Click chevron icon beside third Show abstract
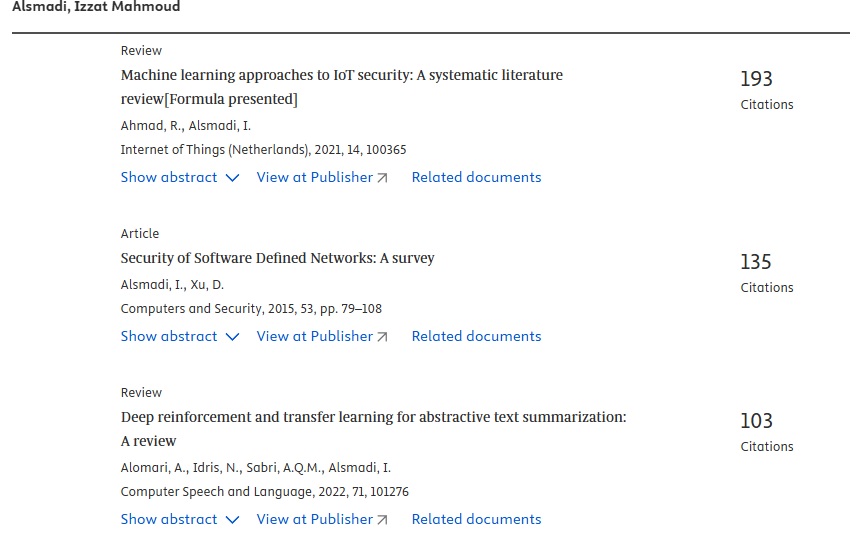858x535 pixels. pyautogui.click(x=233, y=520)
